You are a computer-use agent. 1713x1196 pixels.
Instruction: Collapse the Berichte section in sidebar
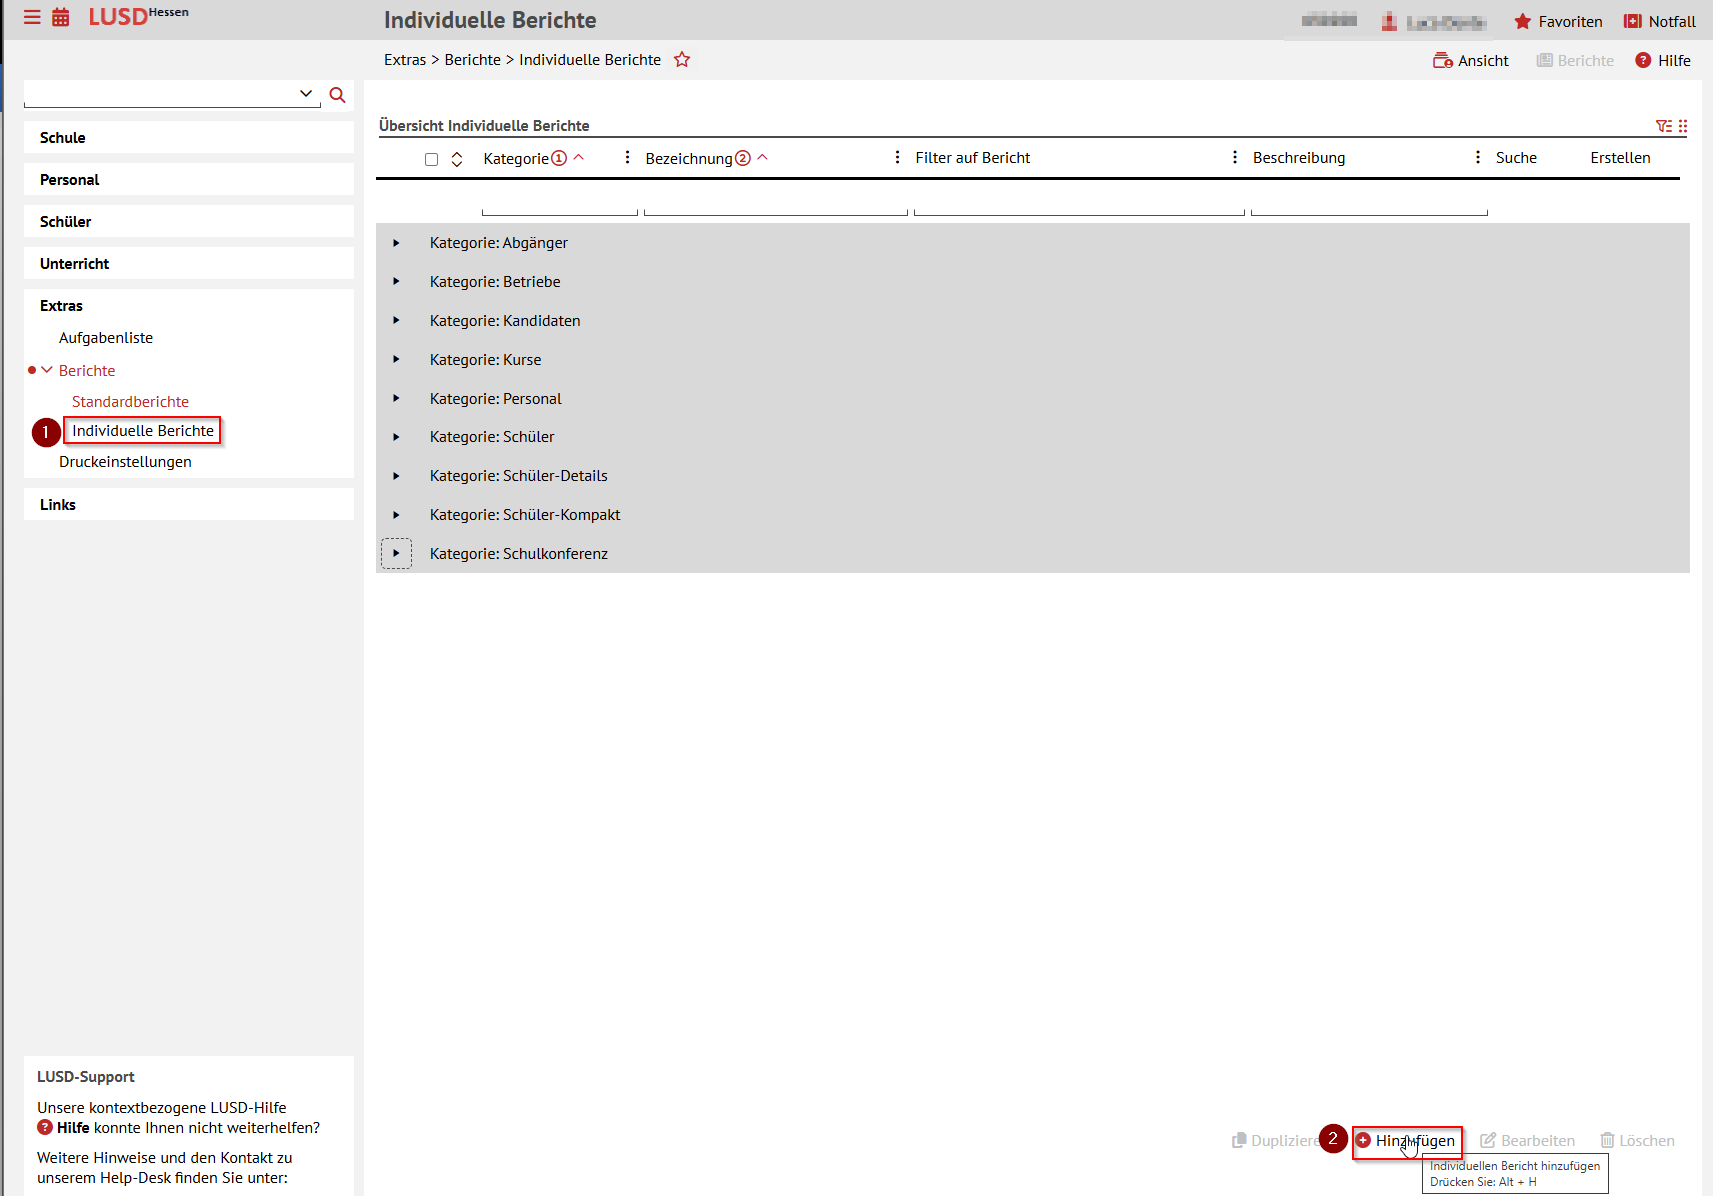pos(46,370)
